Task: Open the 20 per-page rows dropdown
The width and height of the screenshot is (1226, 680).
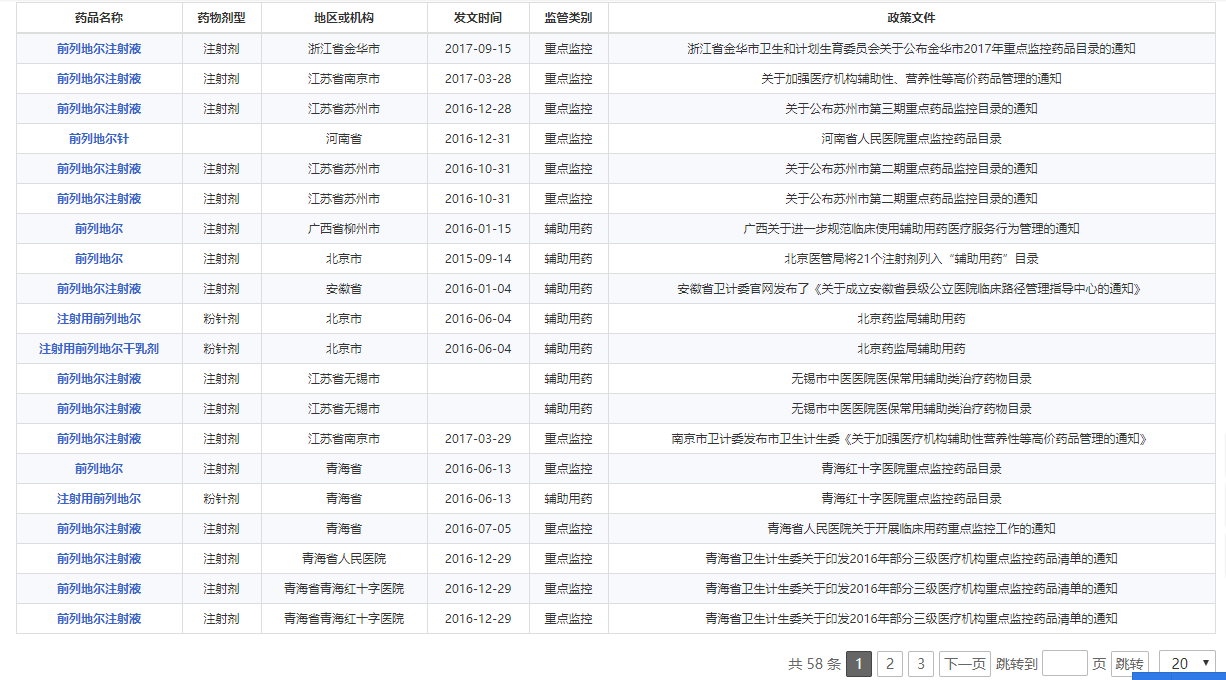Action: tap(1187, 664)
